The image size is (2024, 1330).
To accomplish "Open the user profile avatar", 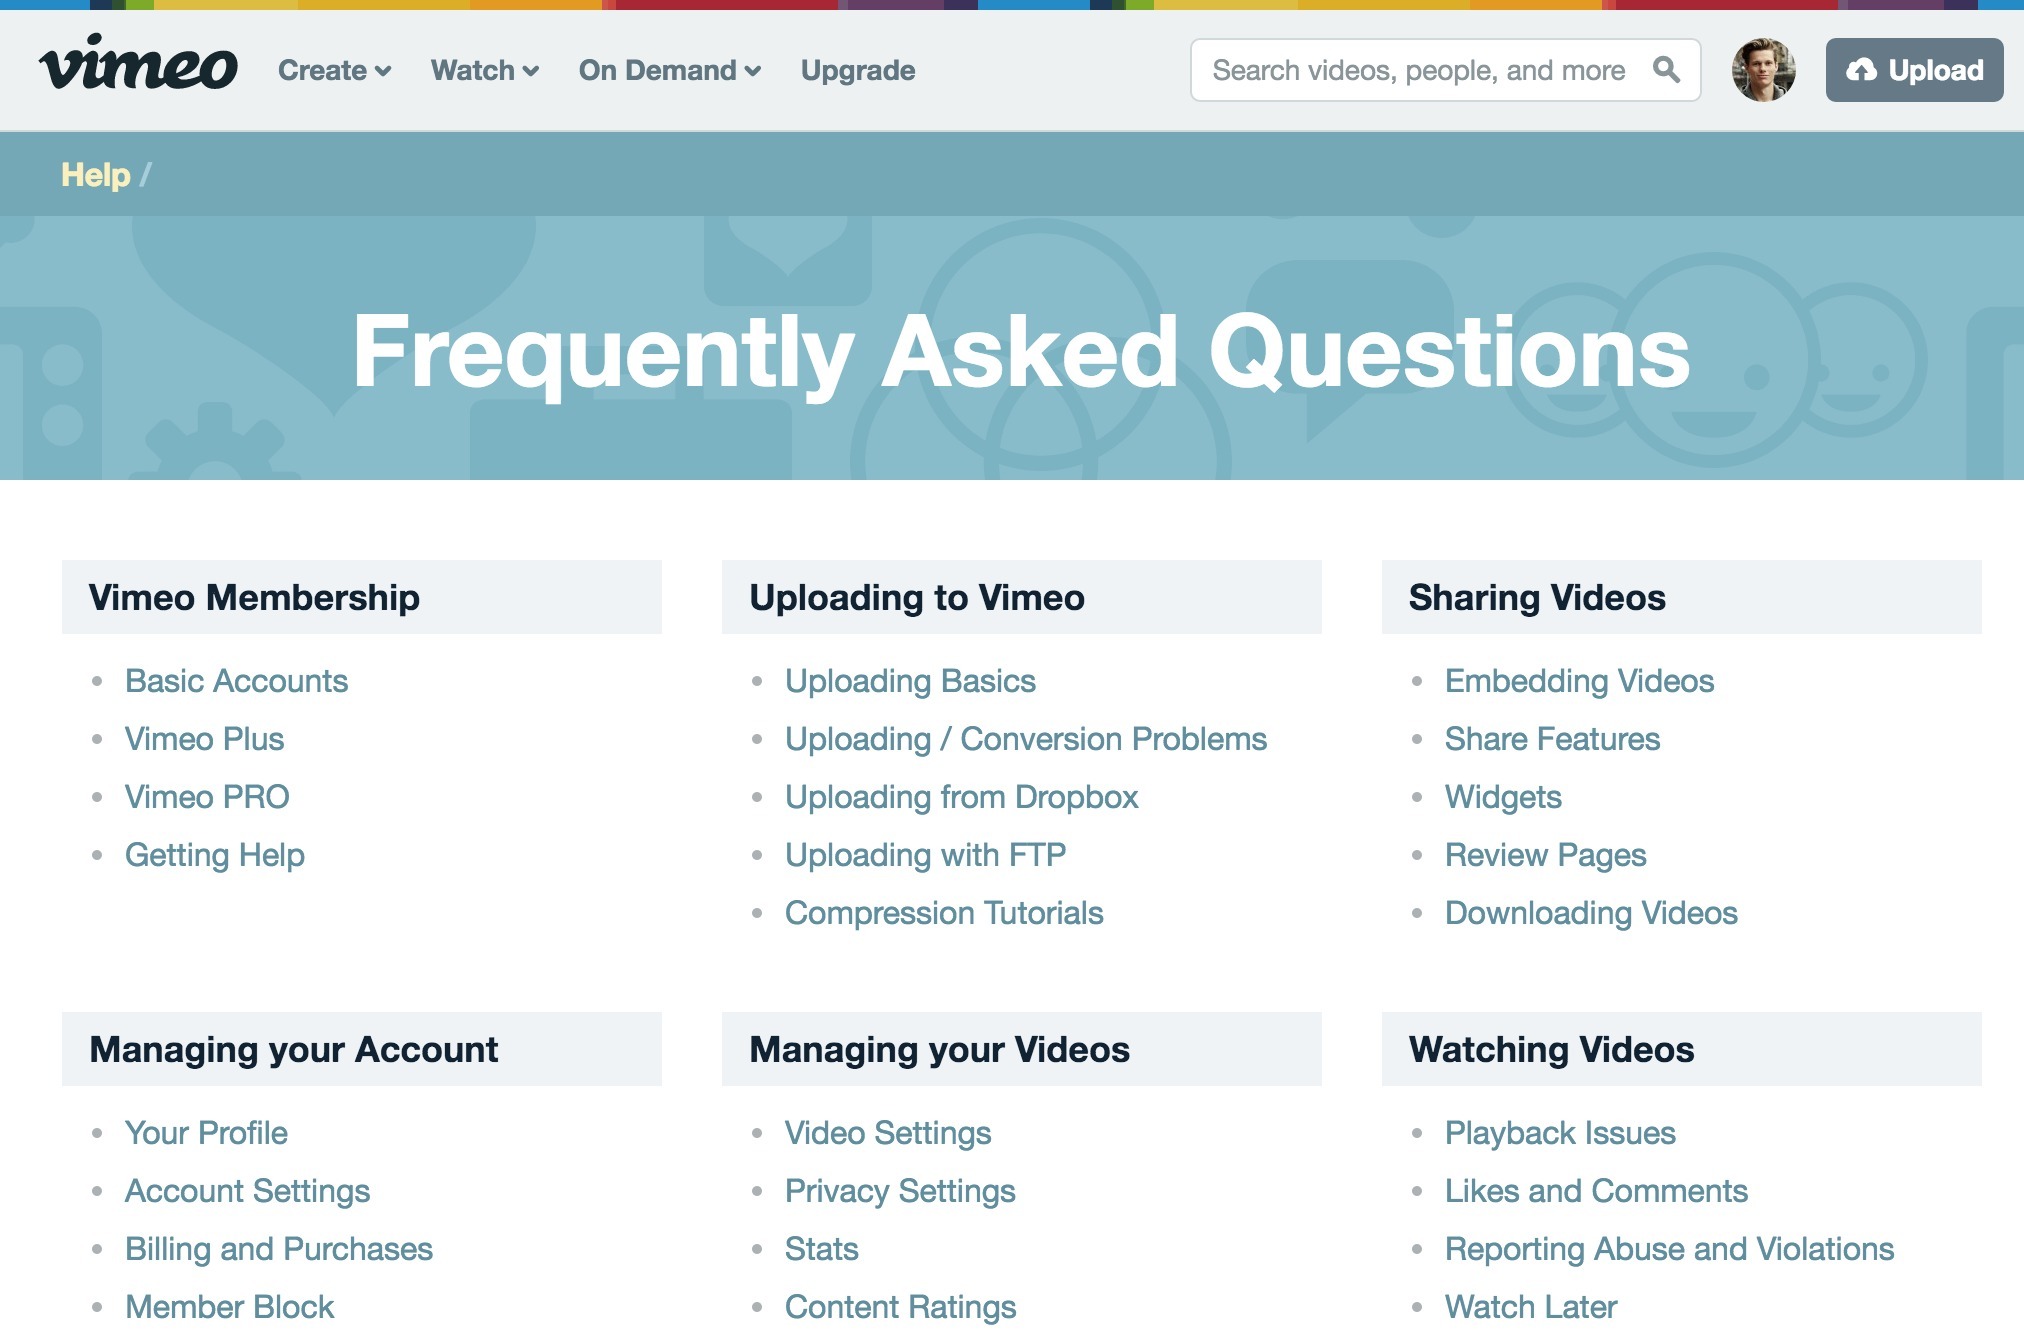I will pyautogui.click(x=1763, y=69).
